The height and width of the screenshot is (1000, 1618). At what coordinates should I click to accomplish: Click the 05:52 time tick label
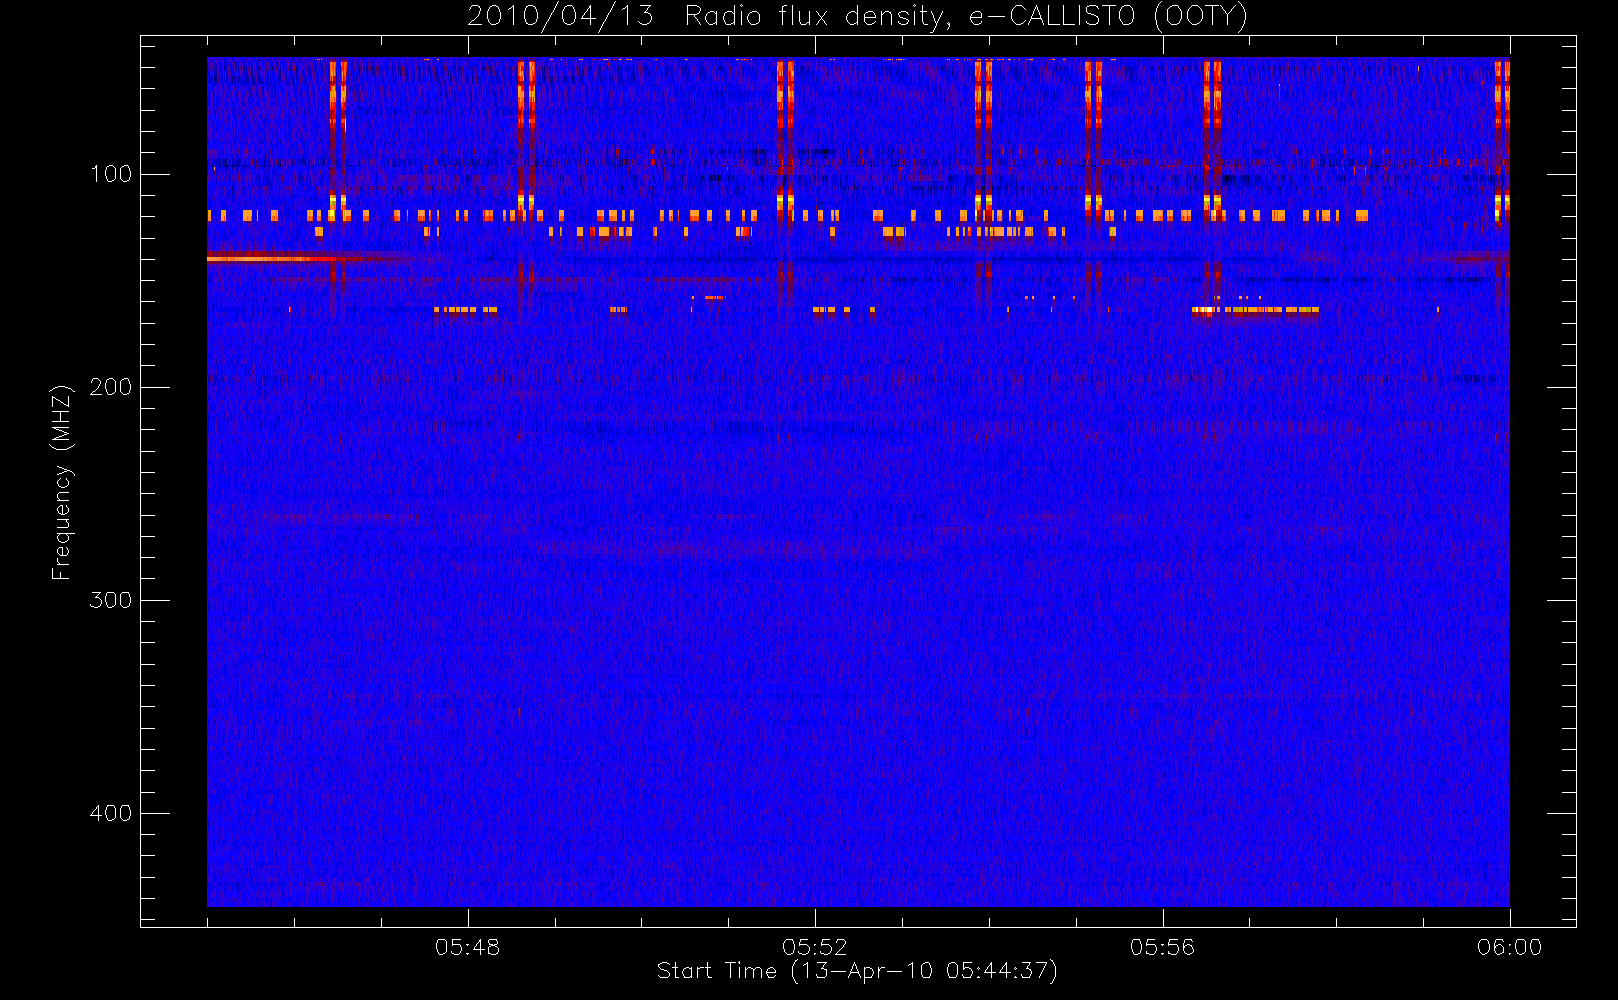(x=815, y=947)
